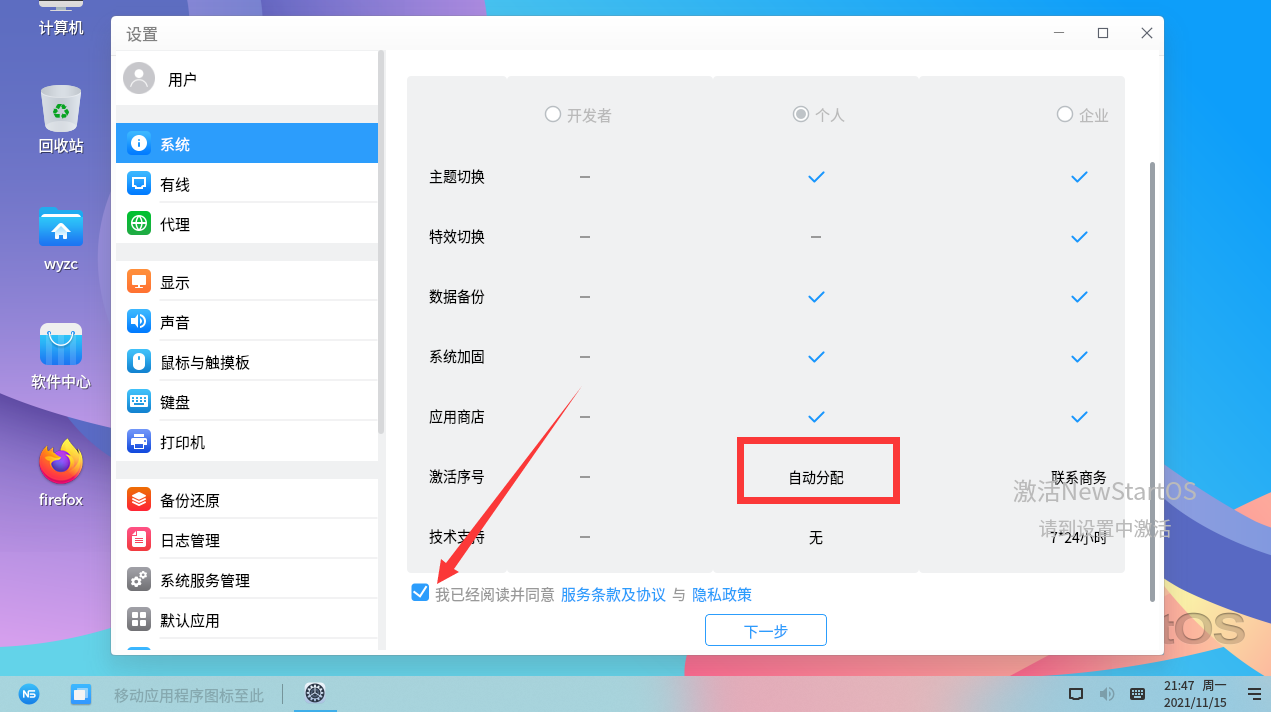Click the 数据备份 row label

[457, 297]
